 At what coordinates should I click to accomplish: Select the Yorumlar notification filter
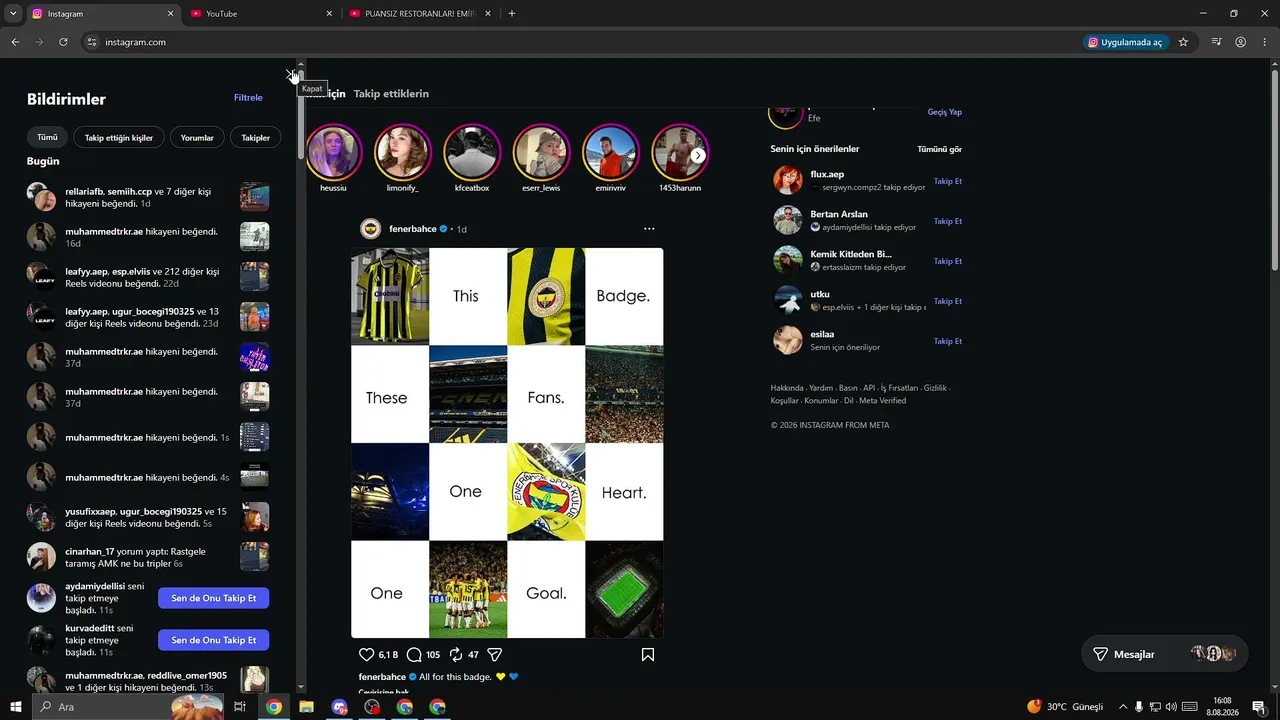pos(197,137)
